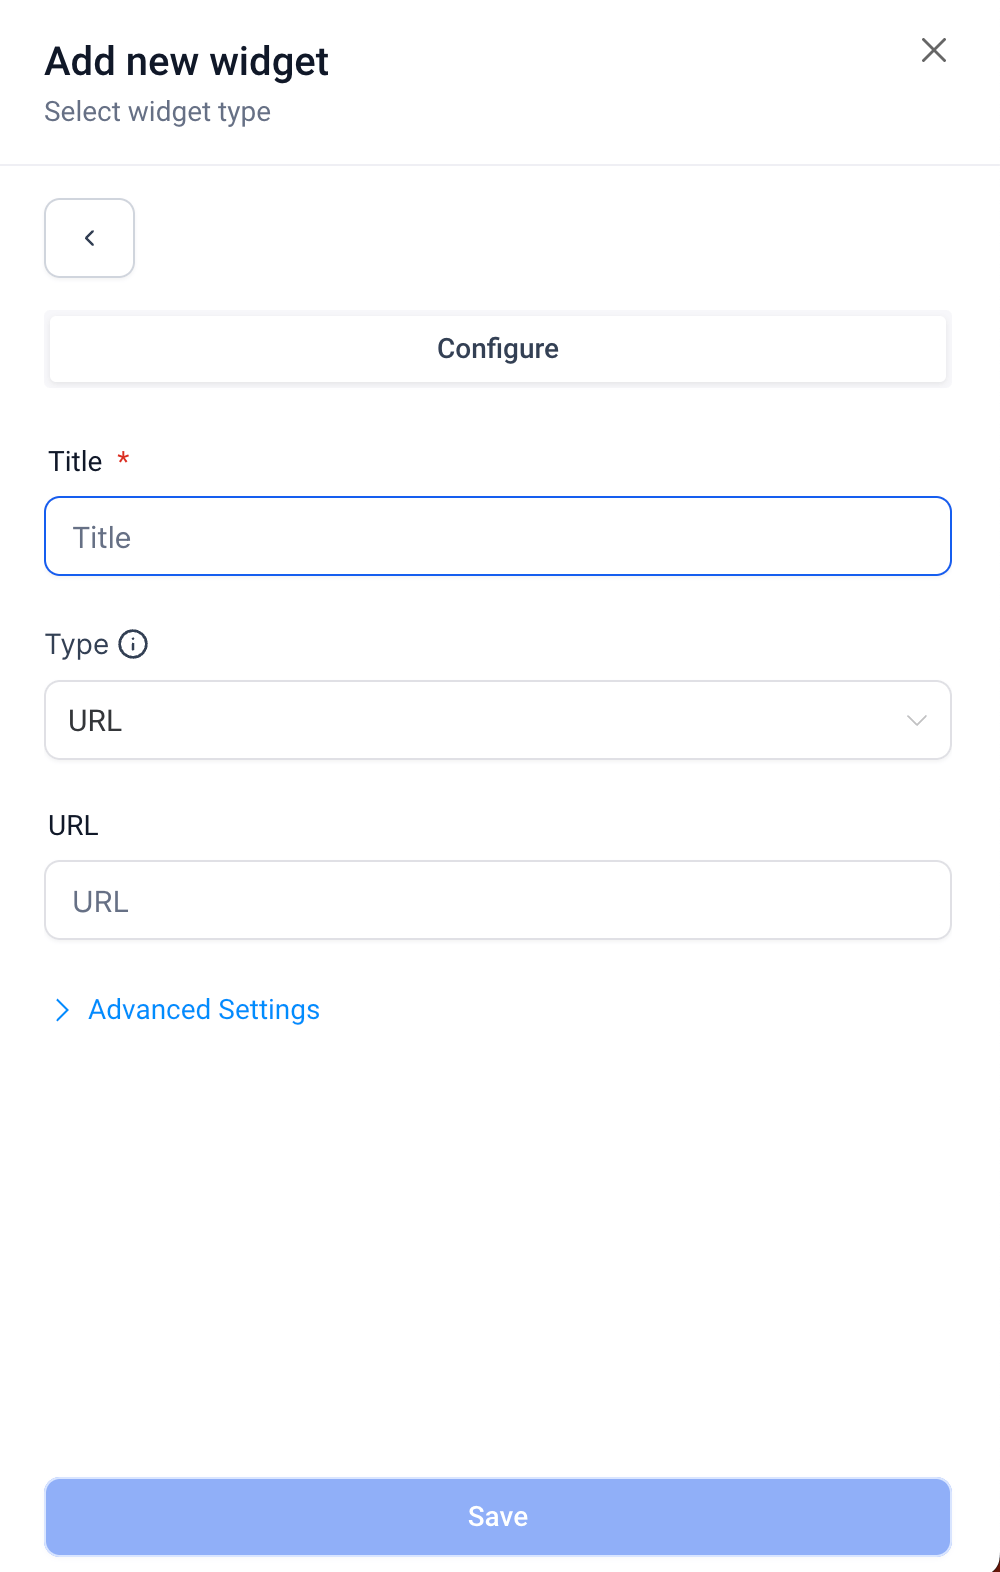Click the selected URL value in Type
This screenshot has height=1572, width=1000.
[x=95, y=721]
